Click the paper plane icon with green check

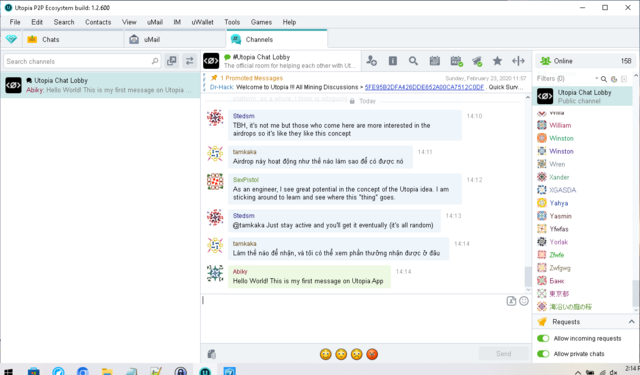[477, 61]
